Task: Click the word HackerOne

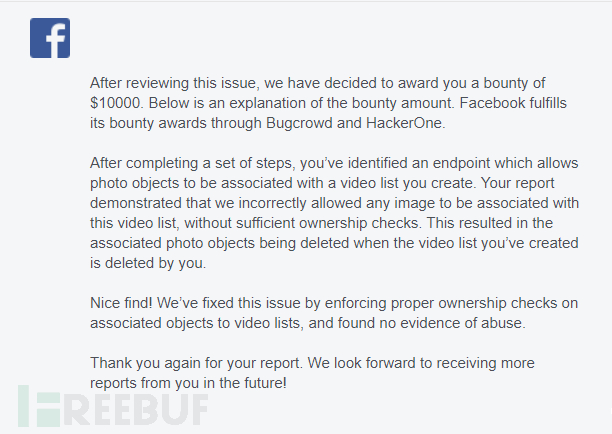Action: coord(404,123)
